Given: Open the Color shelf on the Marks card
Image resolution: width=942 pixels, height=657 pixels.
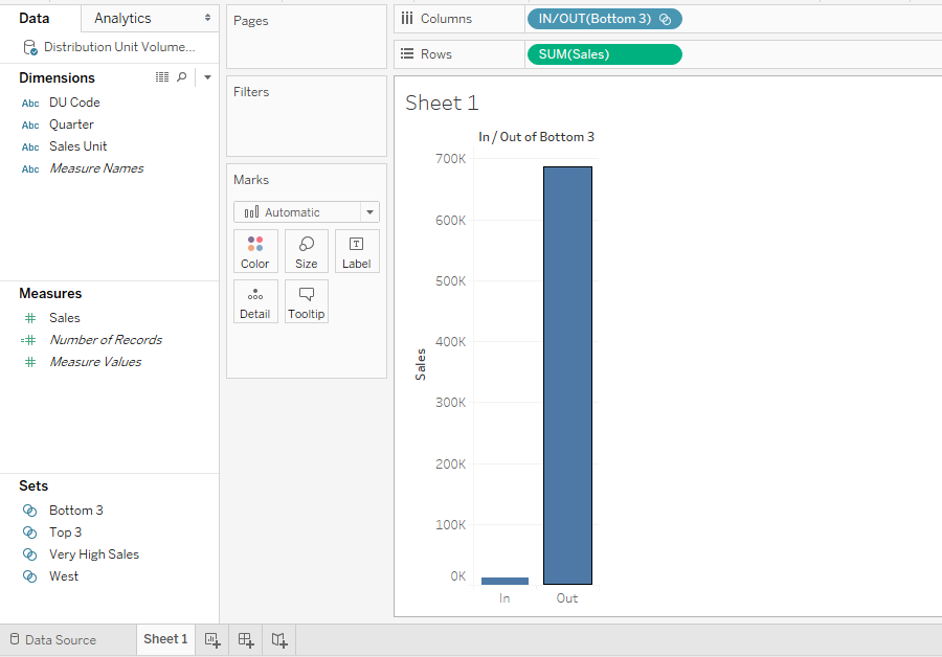Looking at the screenshot, I should pyautogui.click(x=255, y=250).
